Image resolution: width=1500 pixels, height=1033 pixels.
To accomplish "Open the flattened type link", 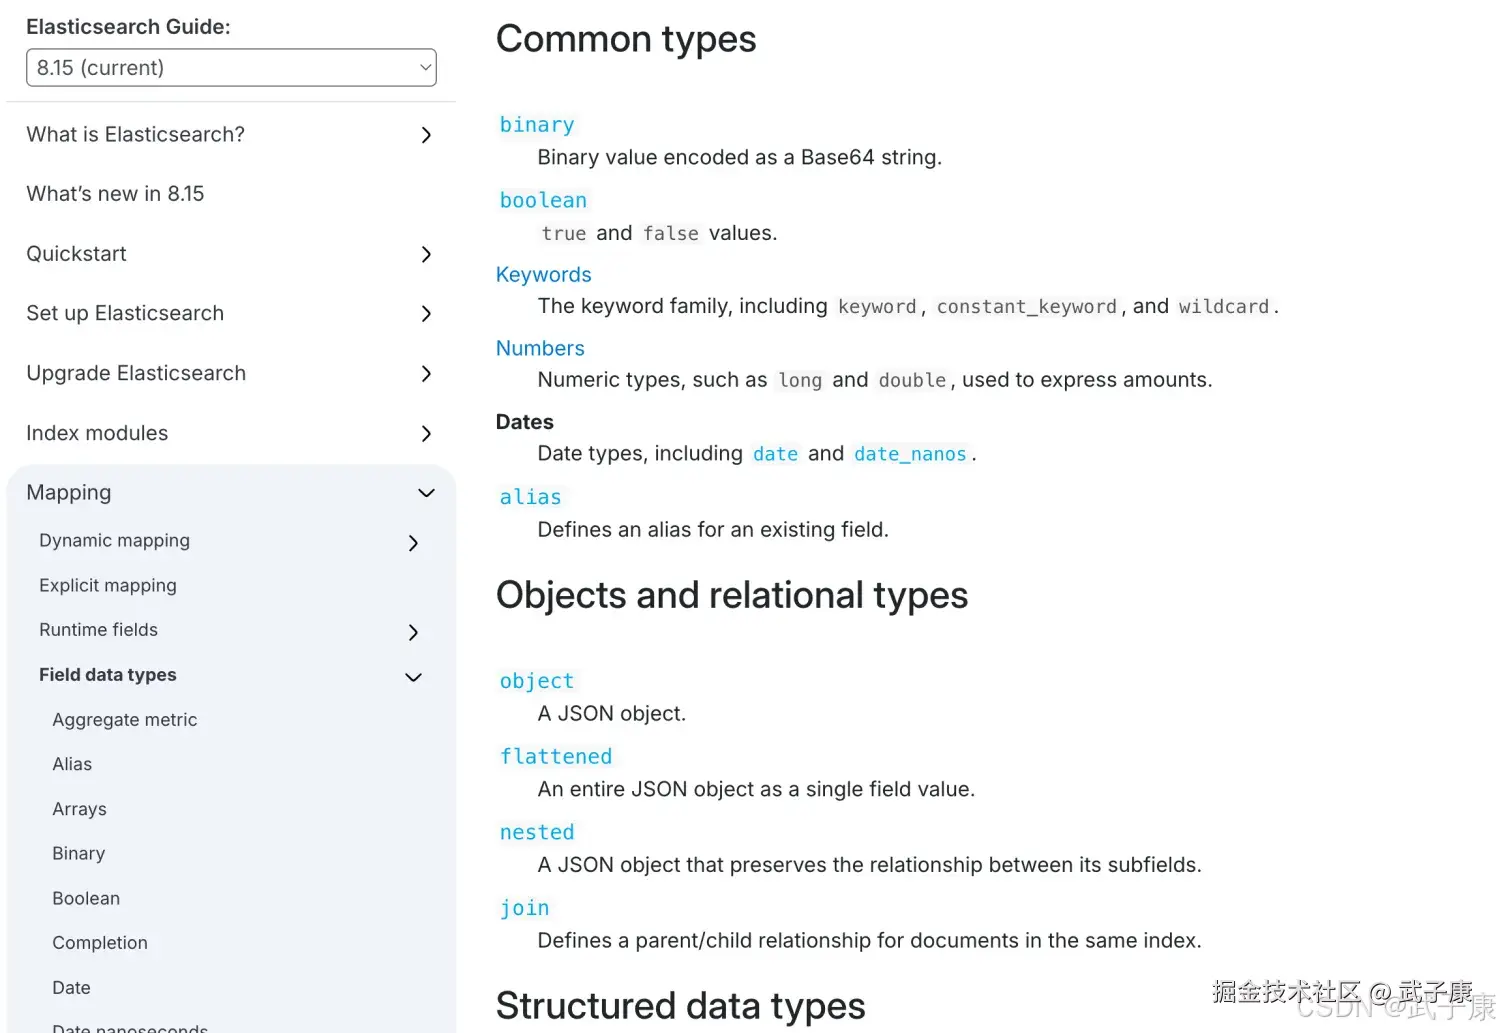I will (x=556, y=757).
